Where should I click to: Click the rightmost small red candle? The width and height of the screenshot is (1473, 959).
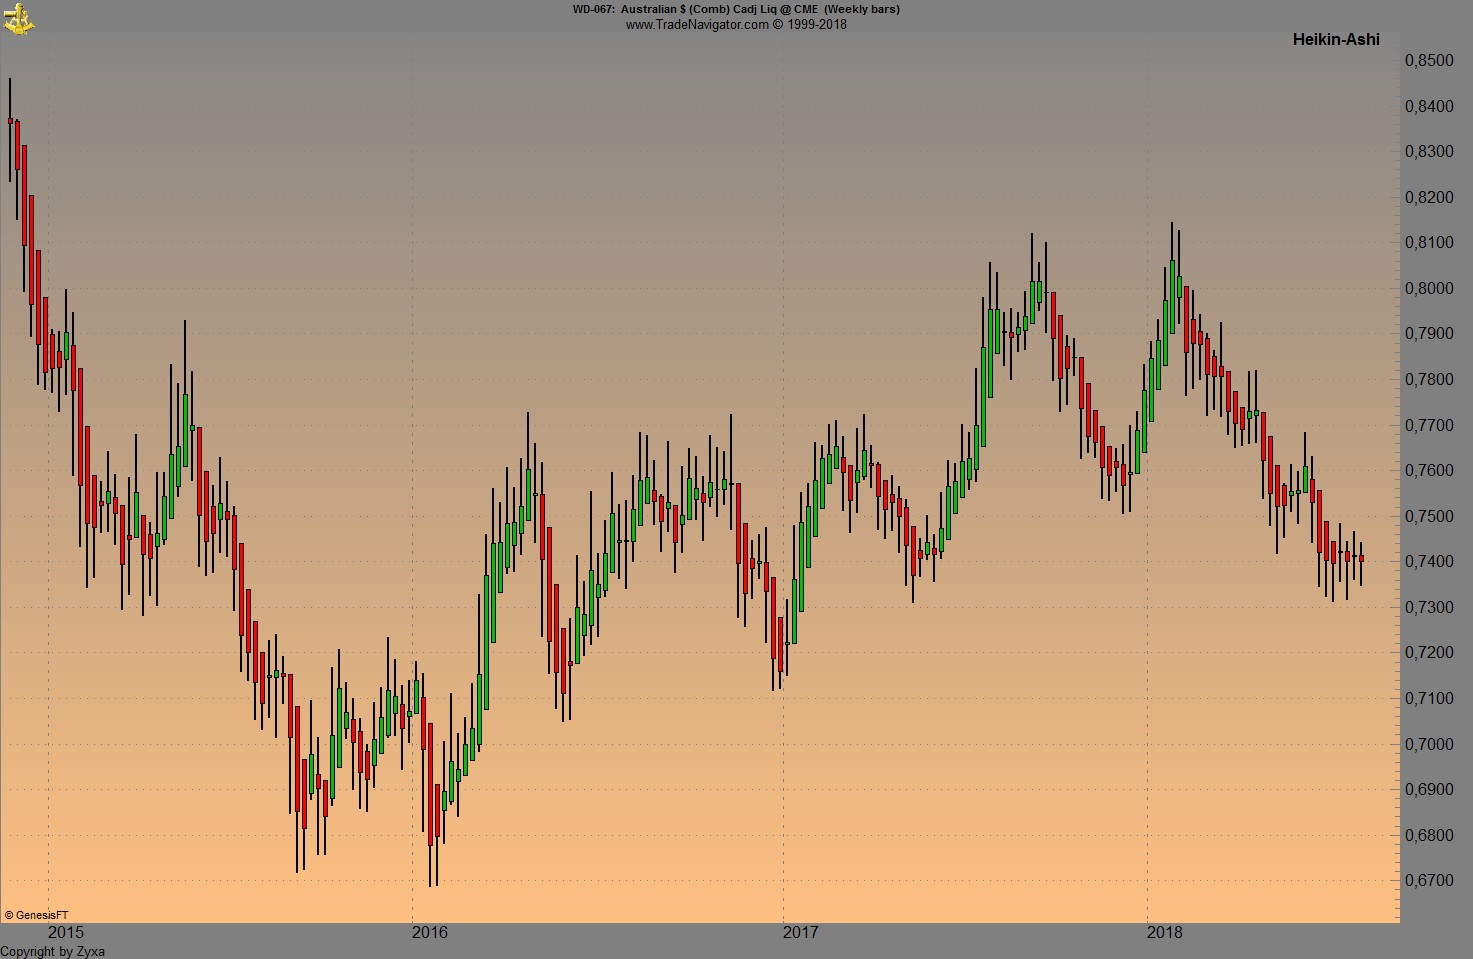click(1360, 557)
